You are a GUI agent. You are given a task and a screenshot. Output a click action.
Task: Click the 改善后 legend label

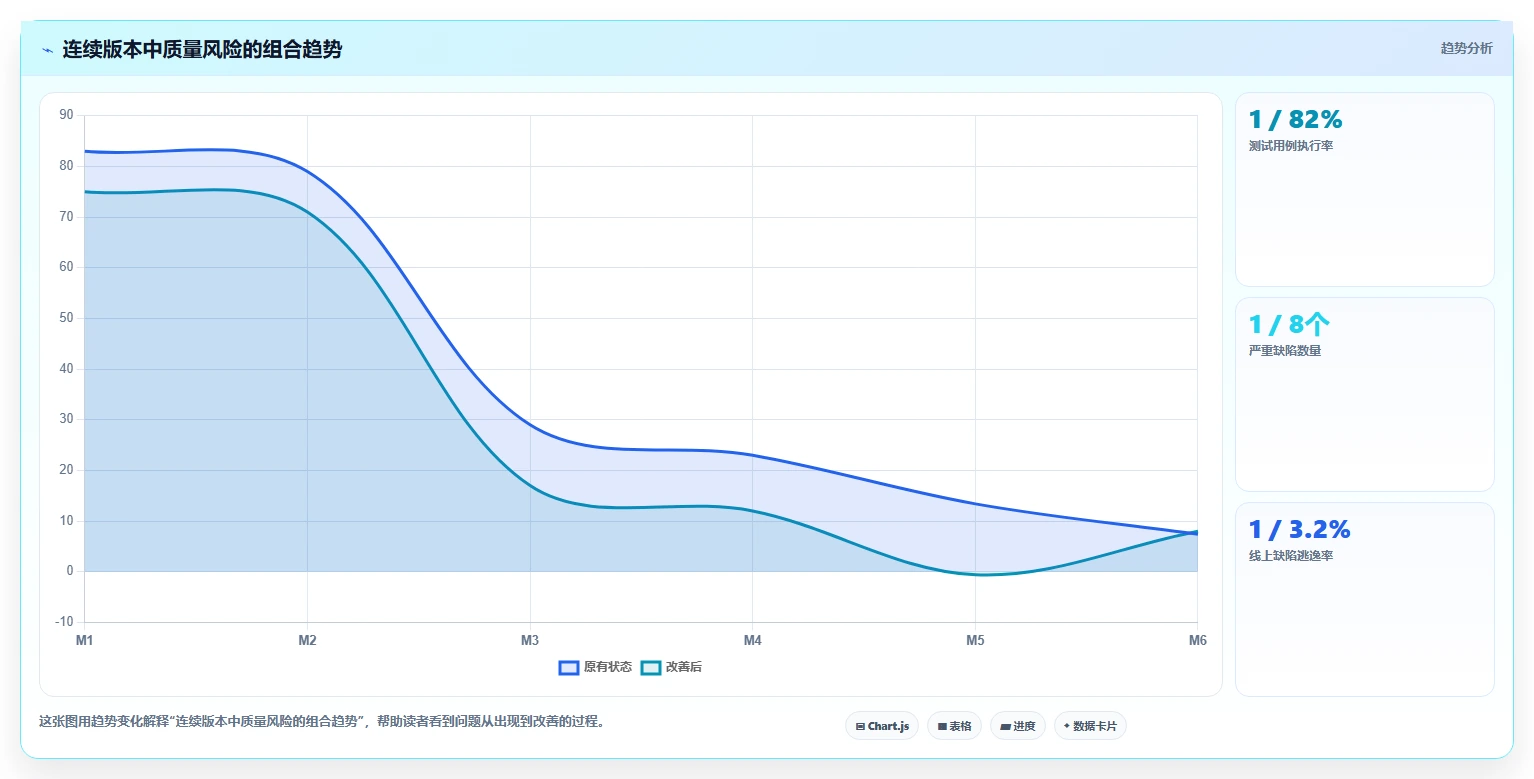[684, 667]
